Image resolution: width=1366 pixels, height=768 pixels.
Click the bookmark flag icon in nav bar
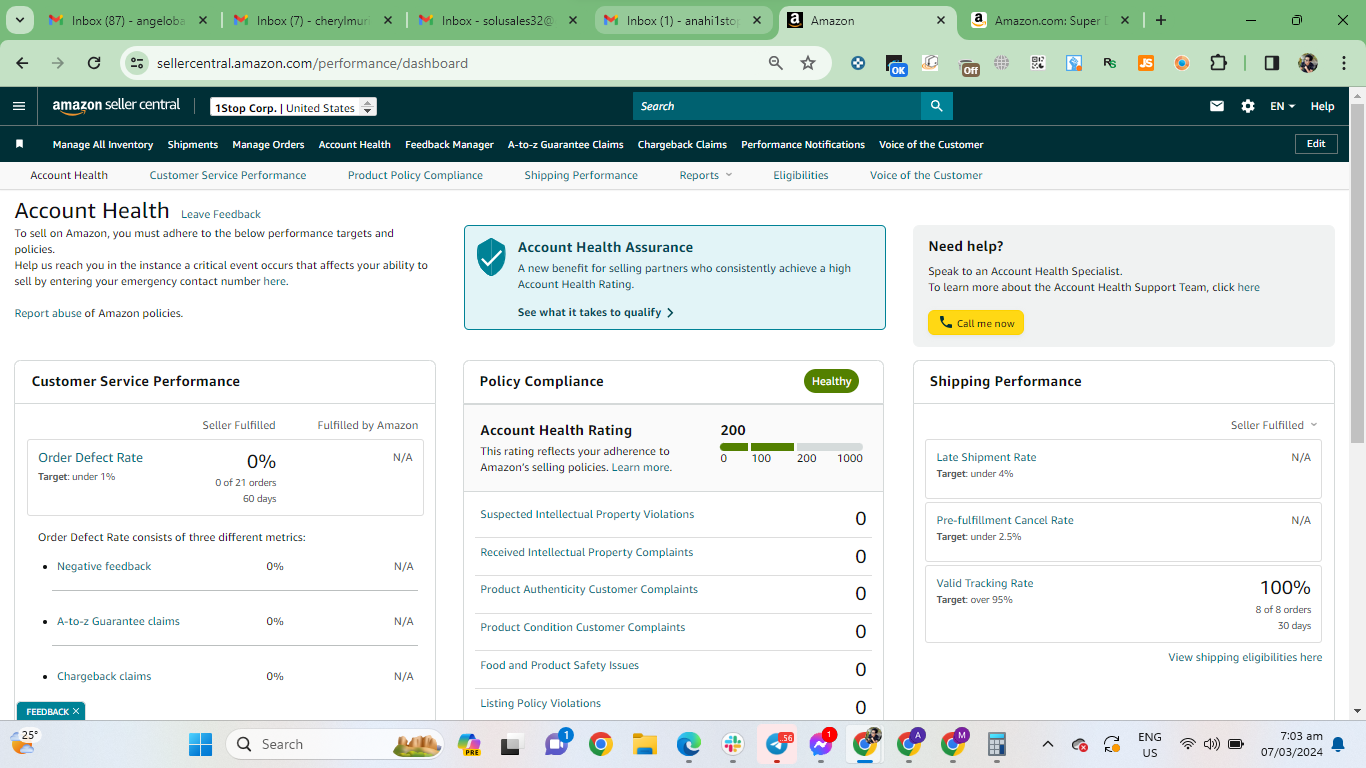(x=19, y=144)
